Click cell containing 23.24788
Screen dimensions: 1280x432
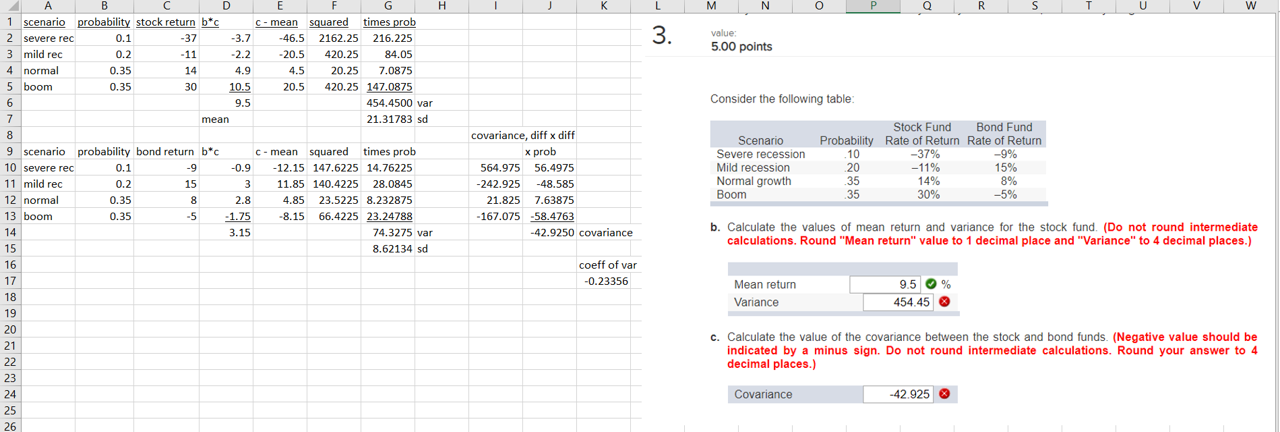pos(389,216)
